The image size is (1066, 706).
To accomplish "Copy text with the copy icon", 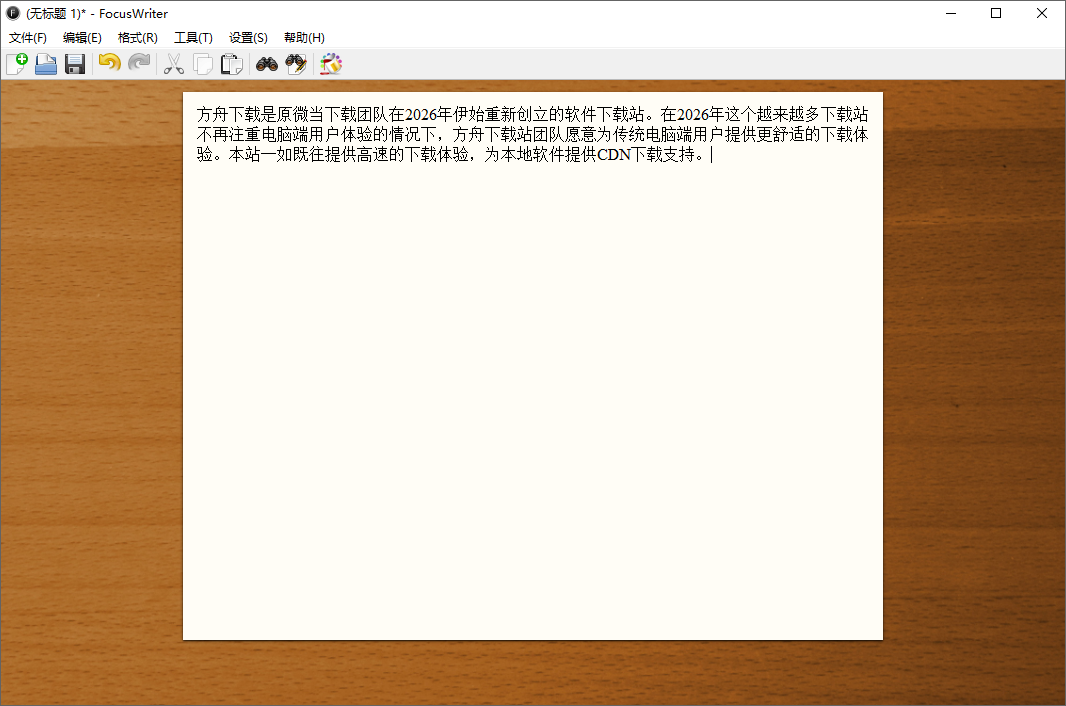I will click(x=203, y=64).
